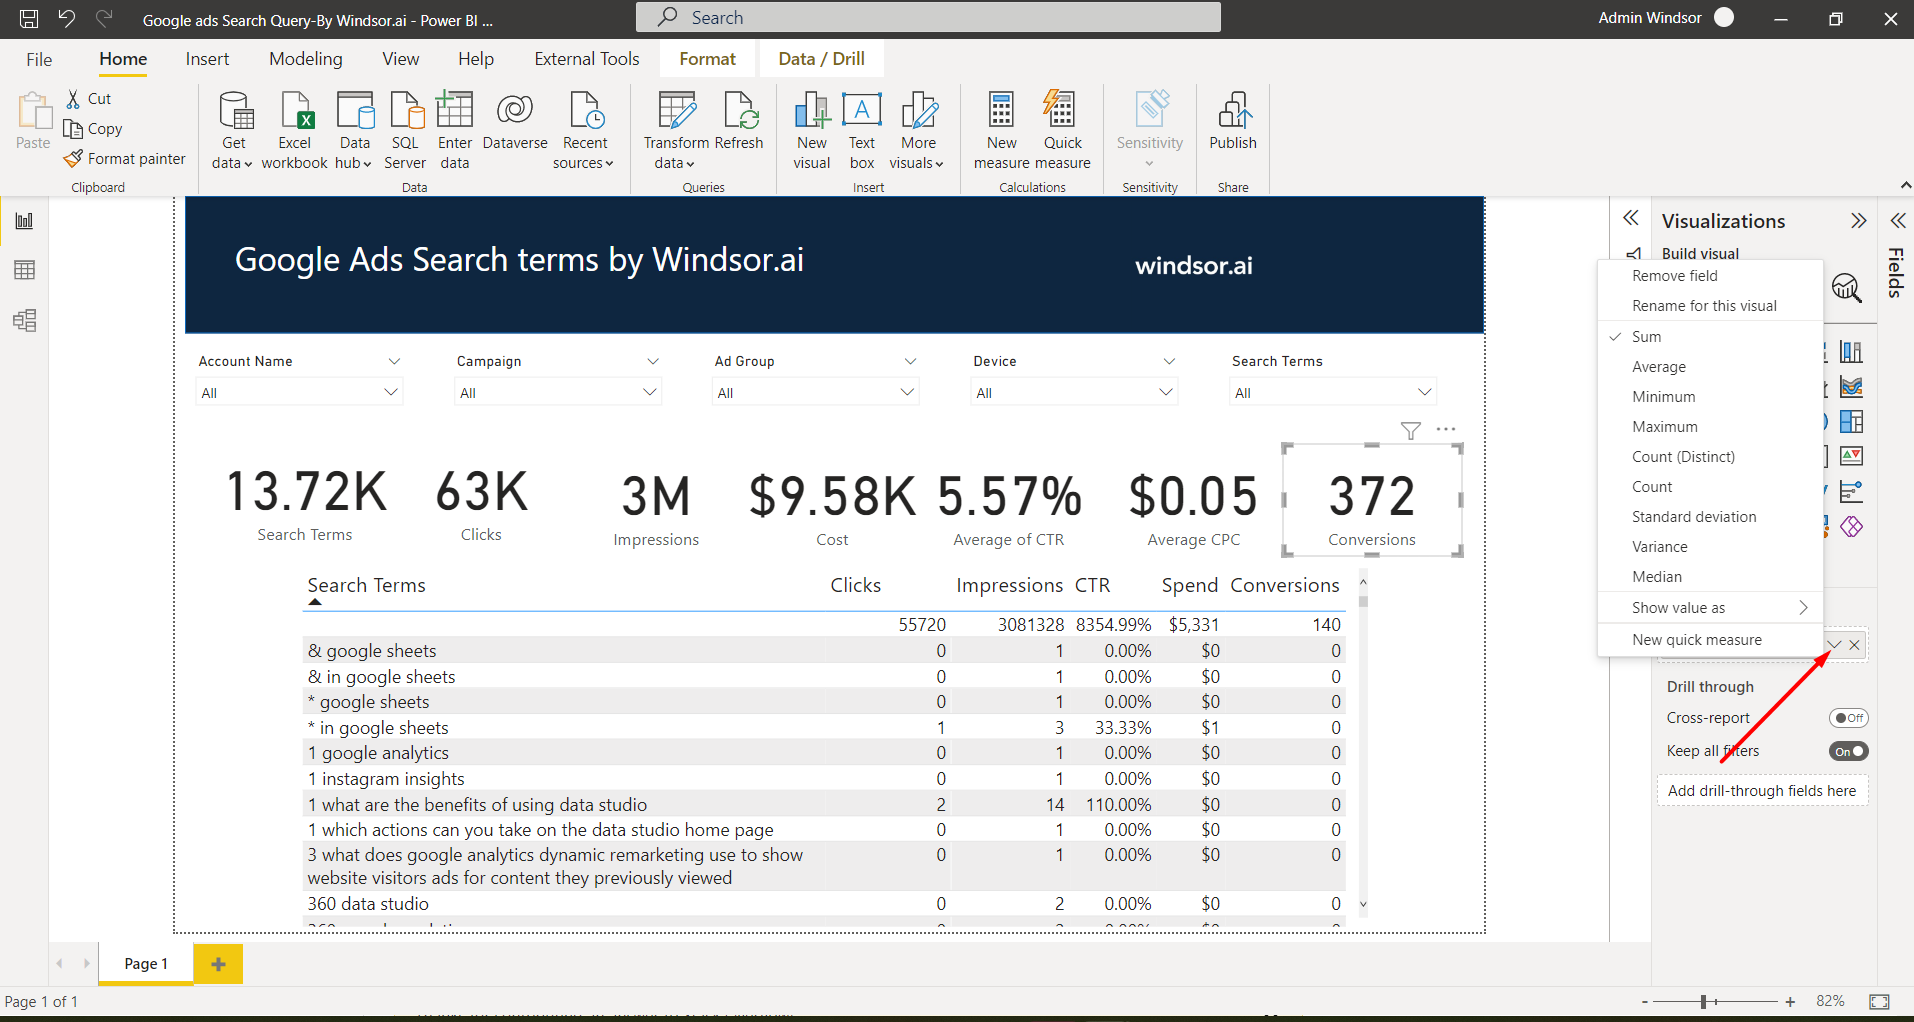Screen dimensions: 1914x1022
Task: Switch to Data view in left sidebar
Action: 25,270
